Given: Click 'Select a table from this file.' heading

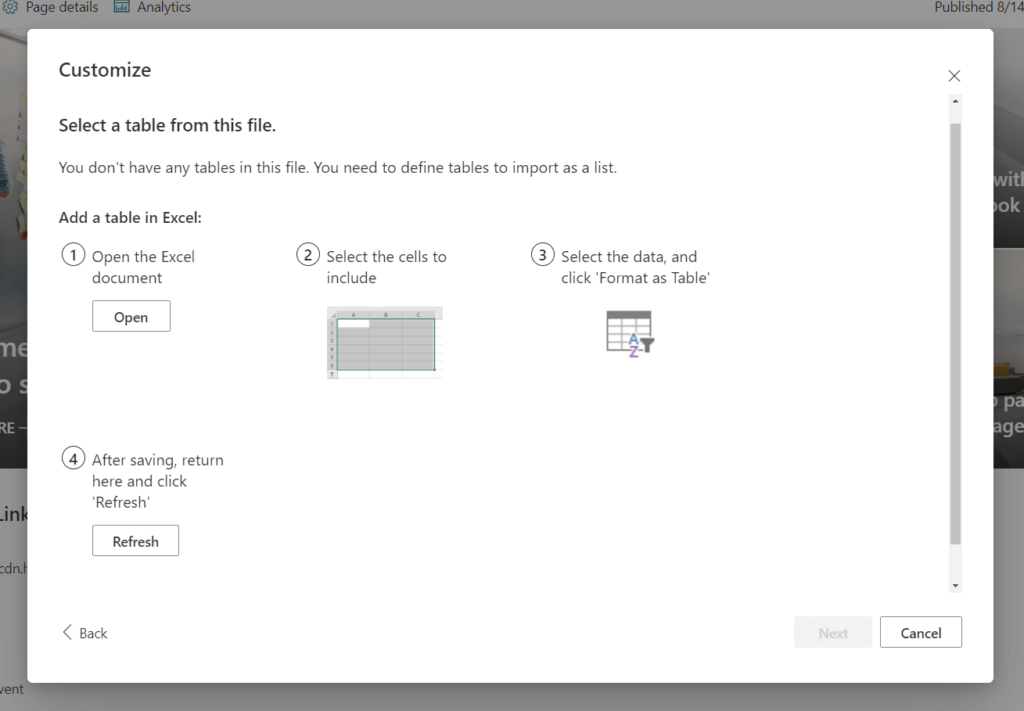Looking at the screenshot, I should click(167, 125).
